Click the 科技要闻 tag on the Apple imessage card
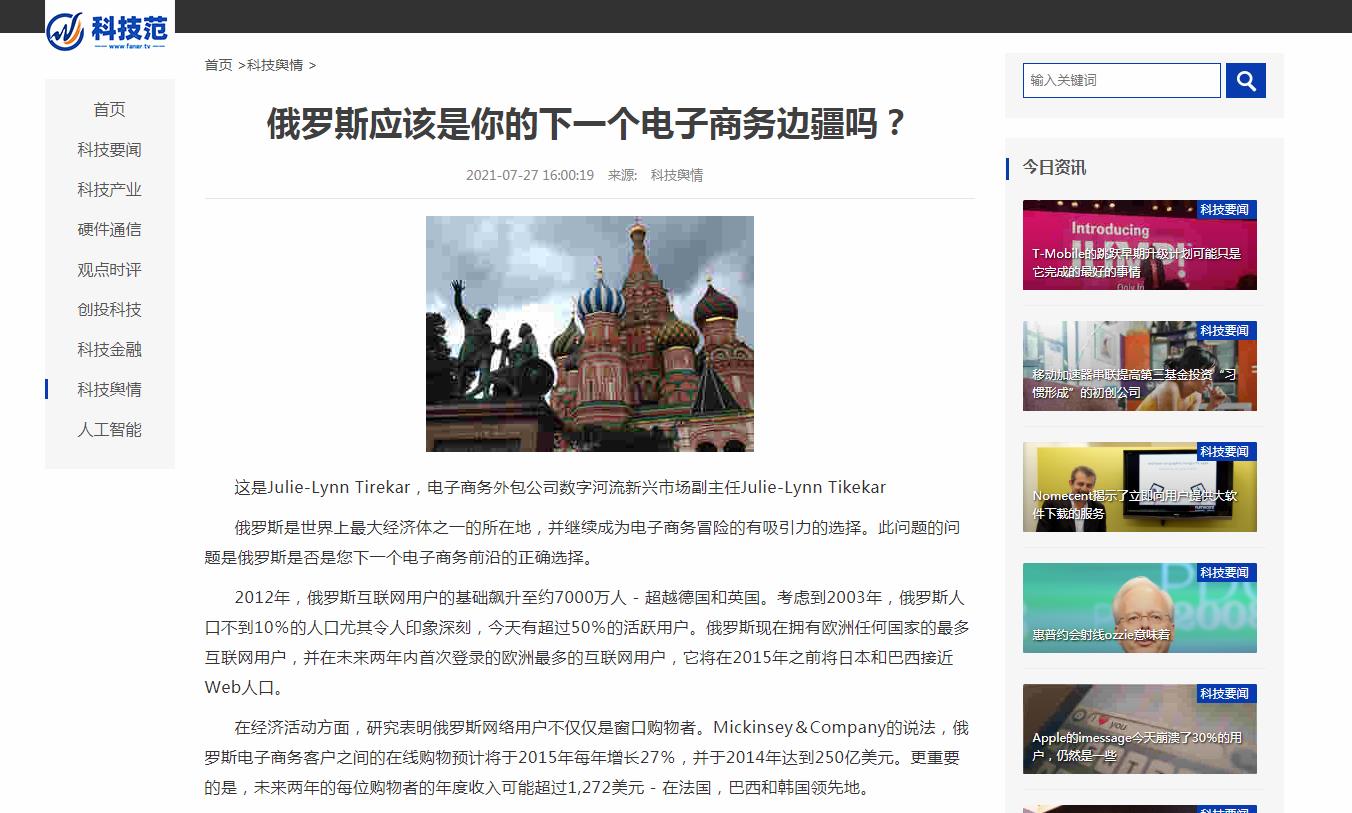 pos(1226,694)
